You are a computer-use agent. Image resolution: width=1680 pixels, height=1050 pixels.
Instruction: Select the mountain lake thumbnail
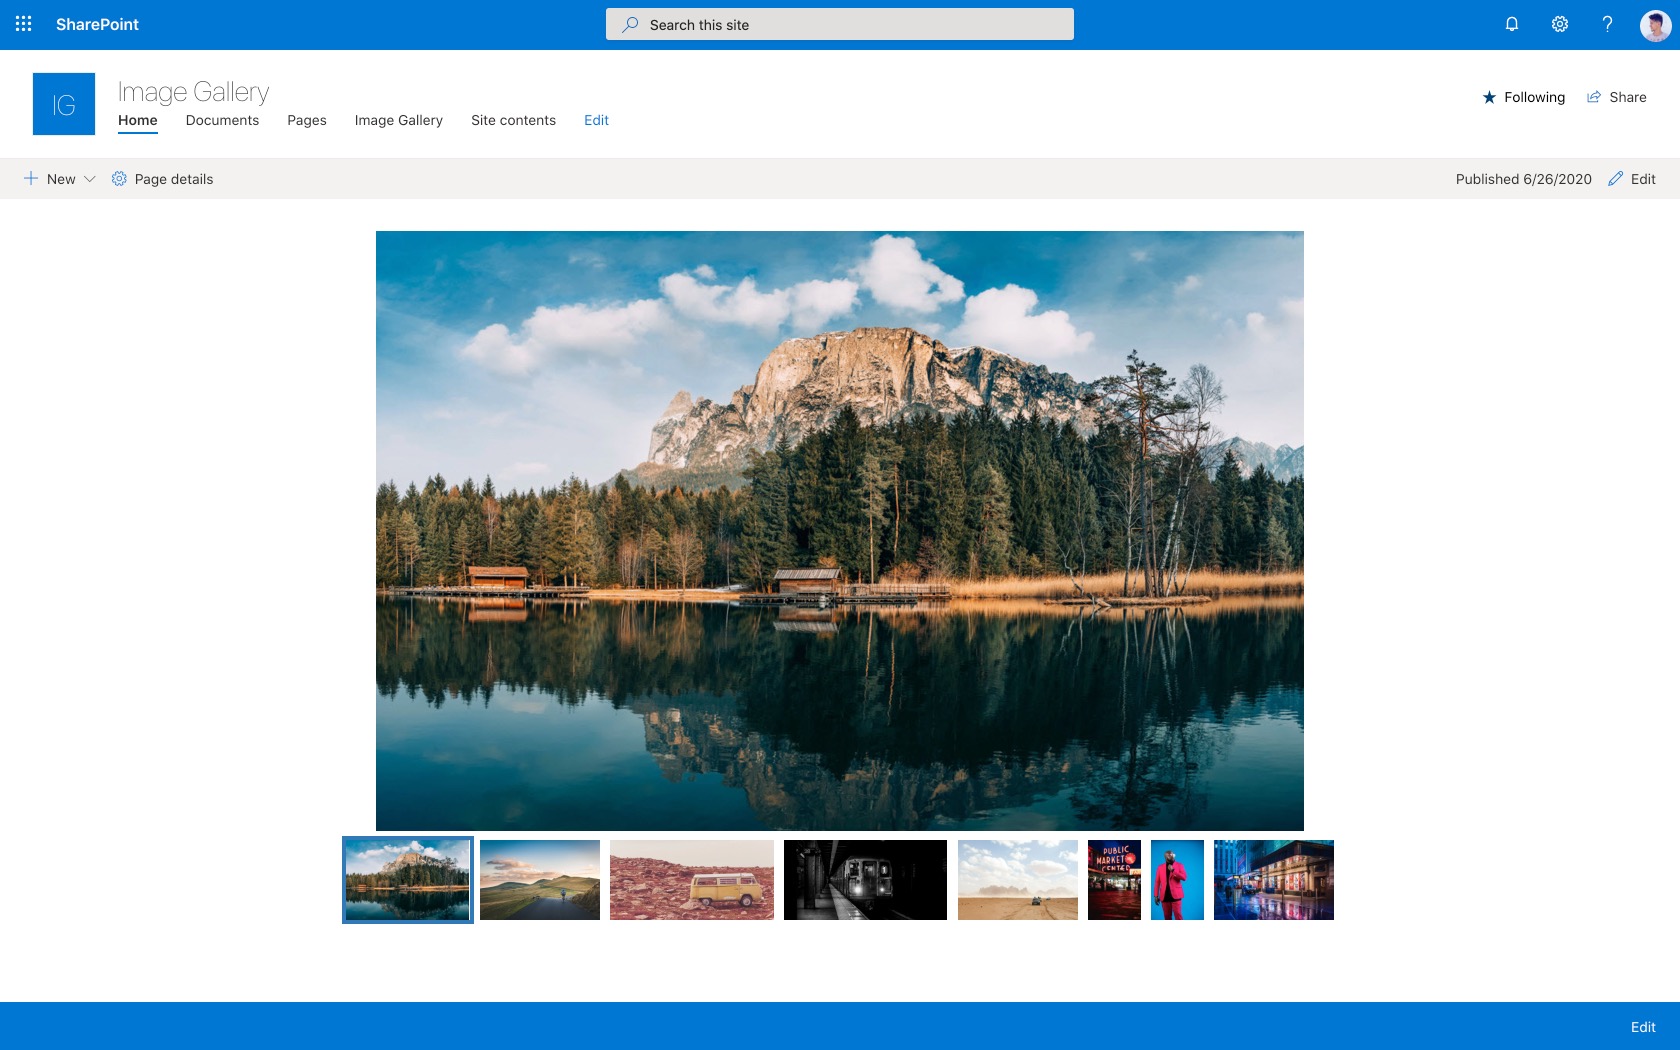pyautogui.click(x=408, y=880)
